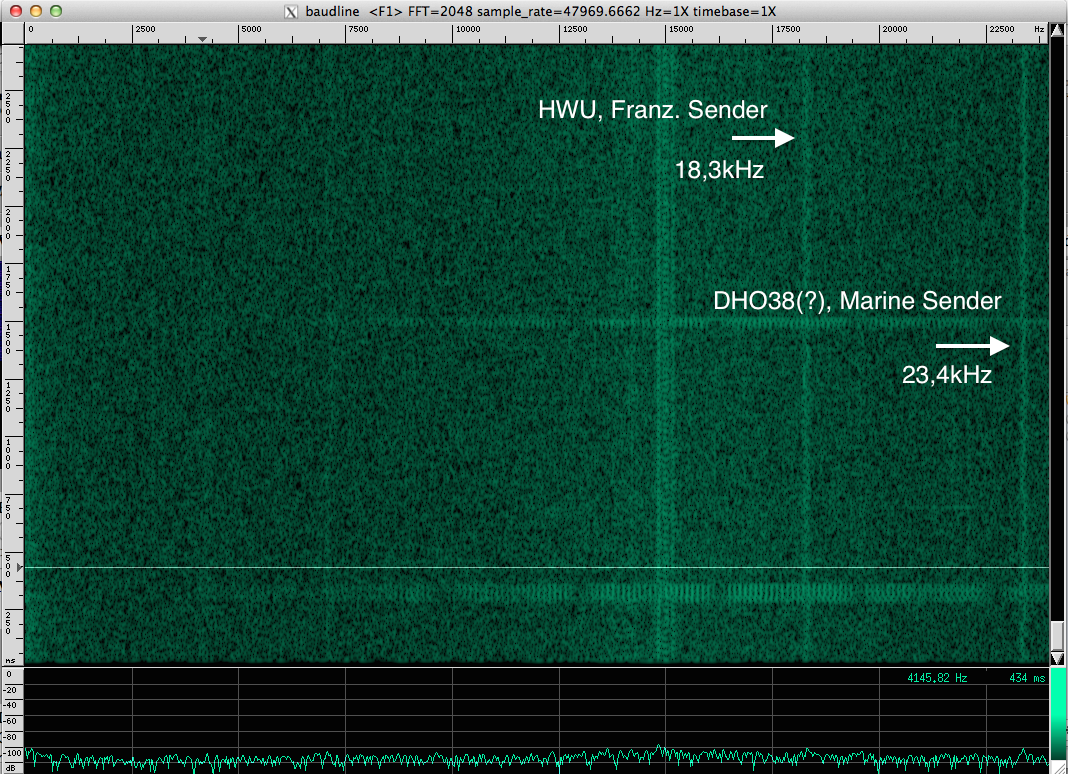Viewport: 1068px width, 774px height.
Task: Click the Hz unit label on the ruler
Action: [1040, 30]
